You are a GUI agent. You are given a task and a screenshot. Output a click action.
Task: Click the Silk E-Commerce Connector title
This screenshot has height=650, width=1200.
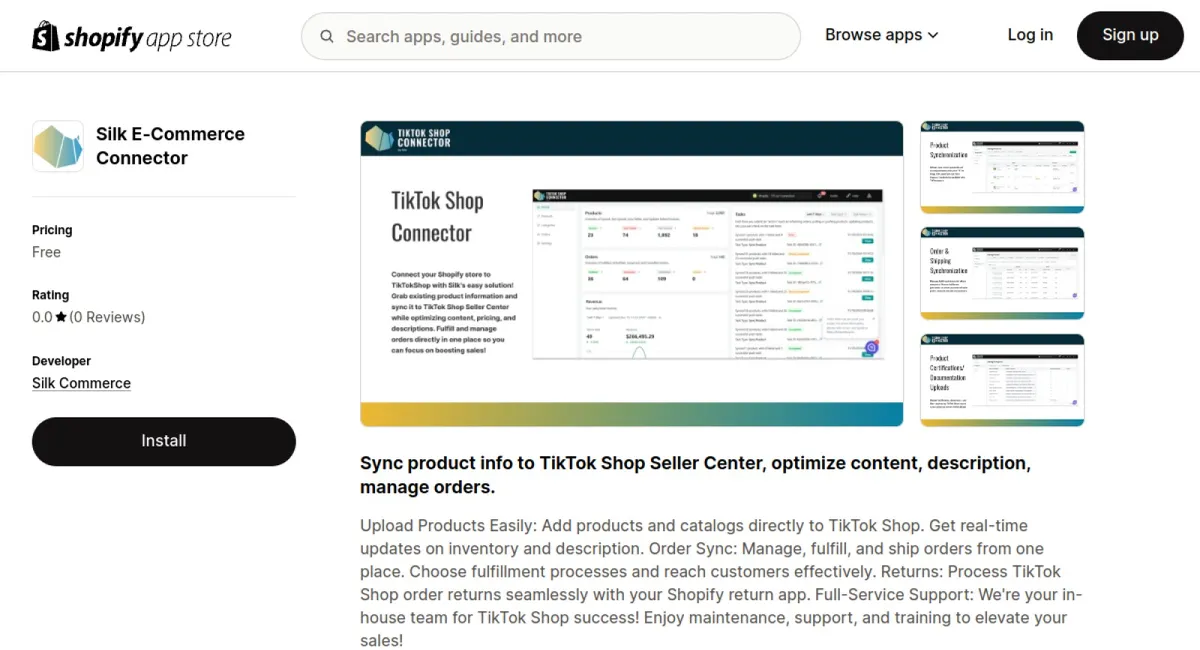point(170,146)
